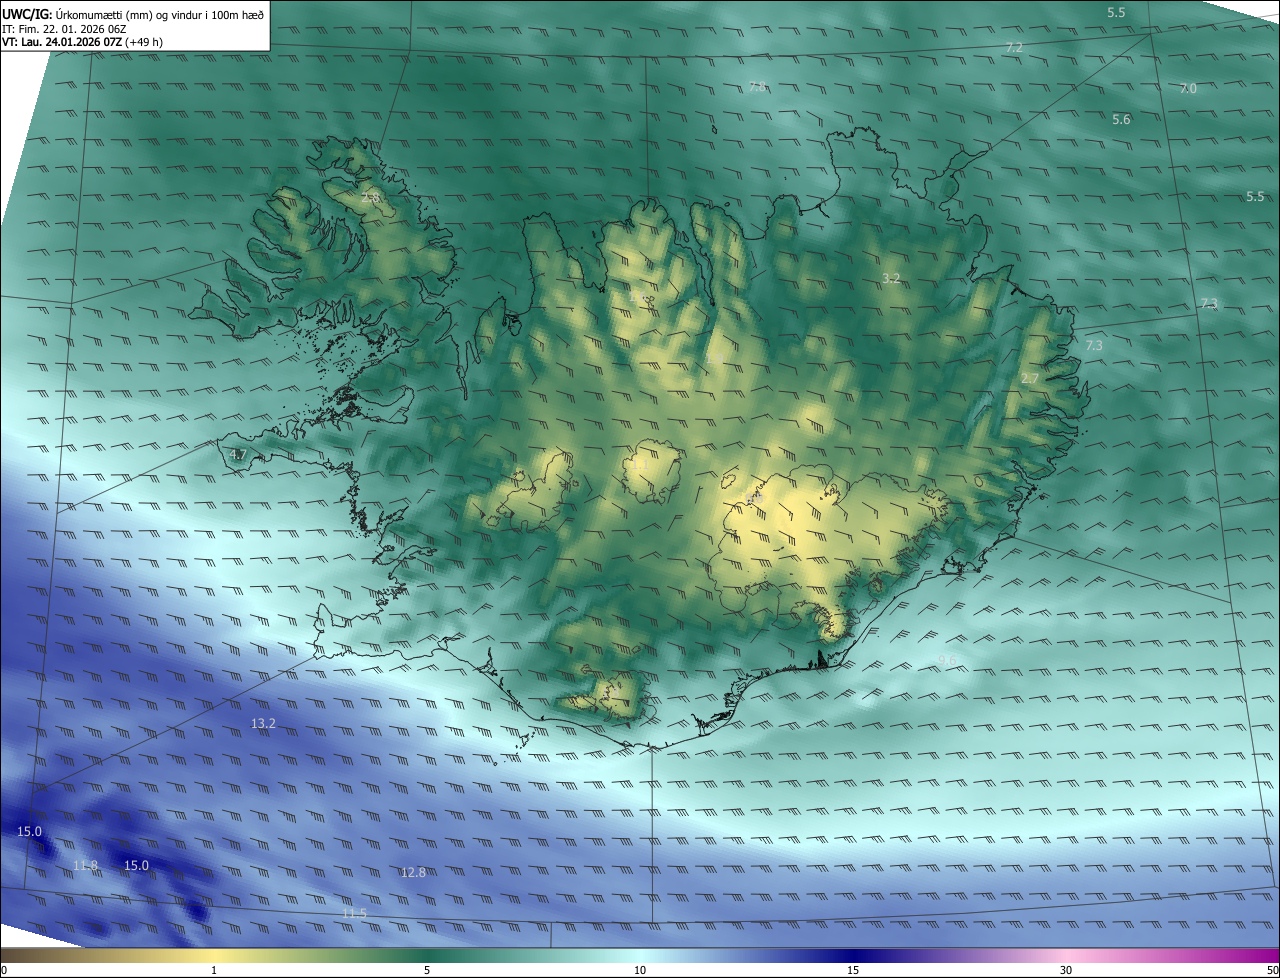1280x978 pixels.
Task: Click the 3.2 value label
Action: pos(891,278)
